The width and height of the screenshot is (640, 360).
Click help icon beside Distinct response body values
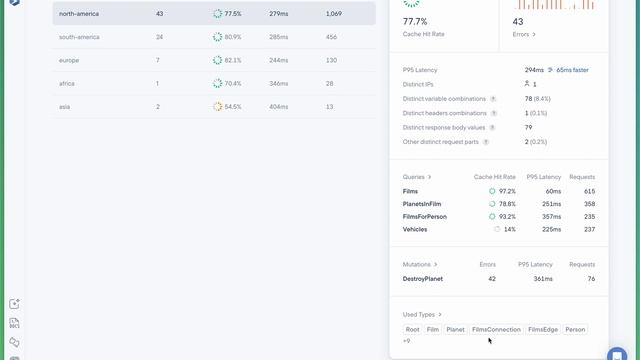(492, 127)
